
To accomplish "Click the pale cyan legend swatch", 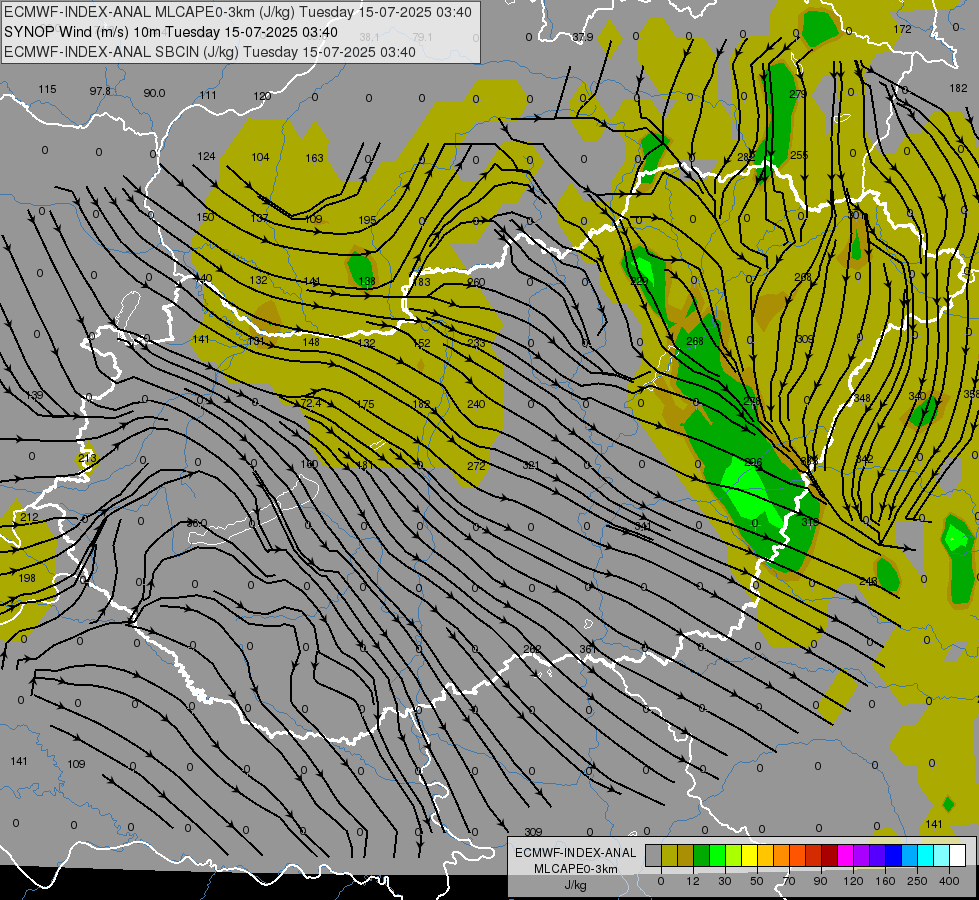I will 942,855.
